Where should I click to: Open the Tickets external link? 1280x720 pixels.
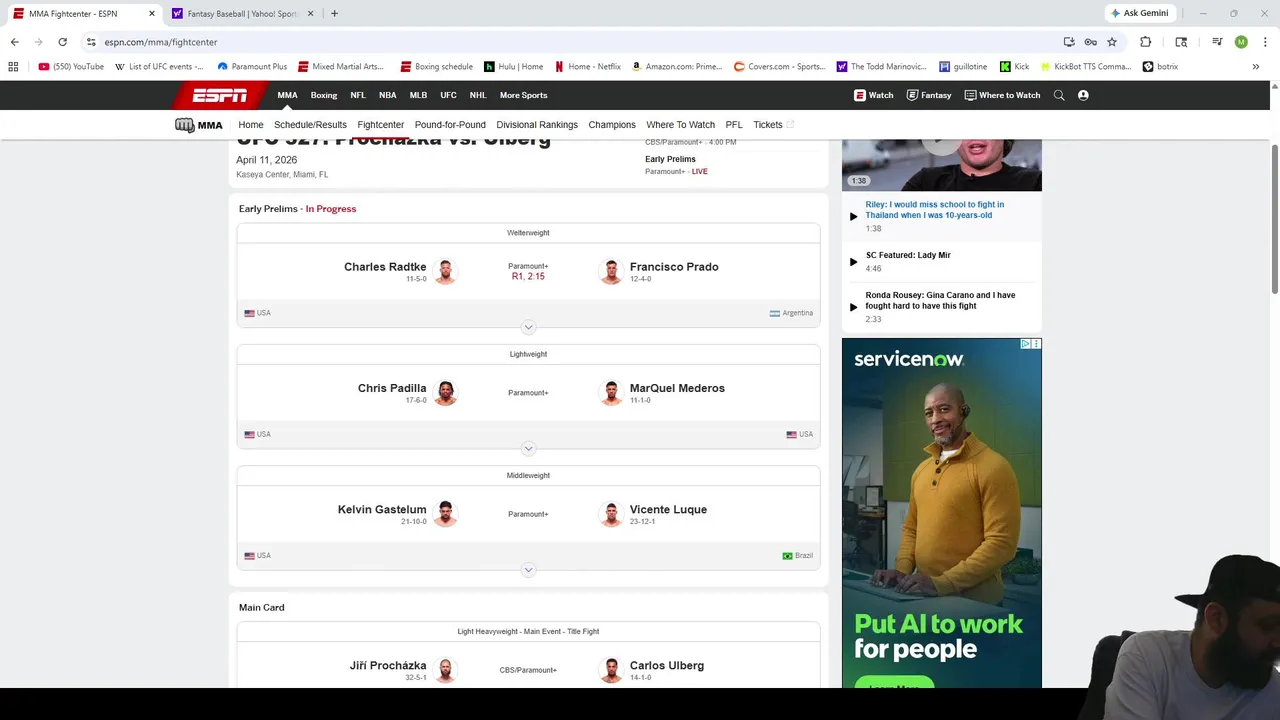coord(773,125)
